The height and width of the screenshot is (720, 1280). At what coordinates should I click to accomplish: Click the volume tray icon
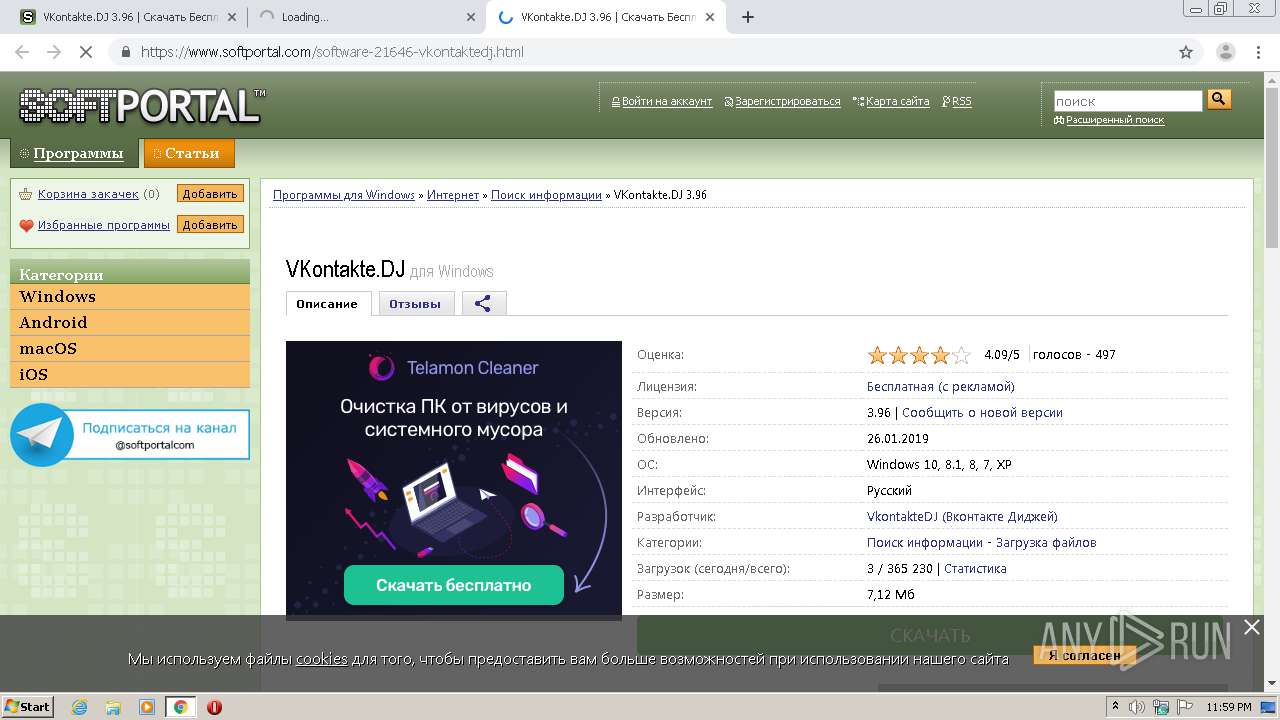[1137, 707]
